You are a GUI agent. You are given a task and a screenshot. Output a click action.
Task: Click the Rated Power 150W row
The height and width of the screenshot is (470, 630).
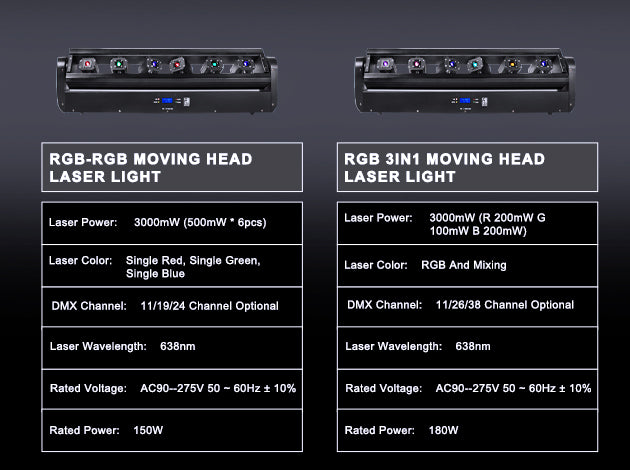click(x=171, y=430)
